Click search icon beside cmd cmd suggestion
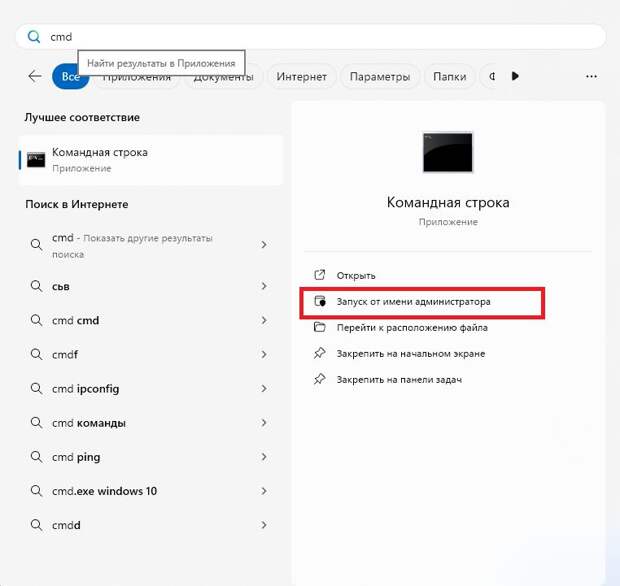This screenshot has width=620, height=586. pos(36,320)
